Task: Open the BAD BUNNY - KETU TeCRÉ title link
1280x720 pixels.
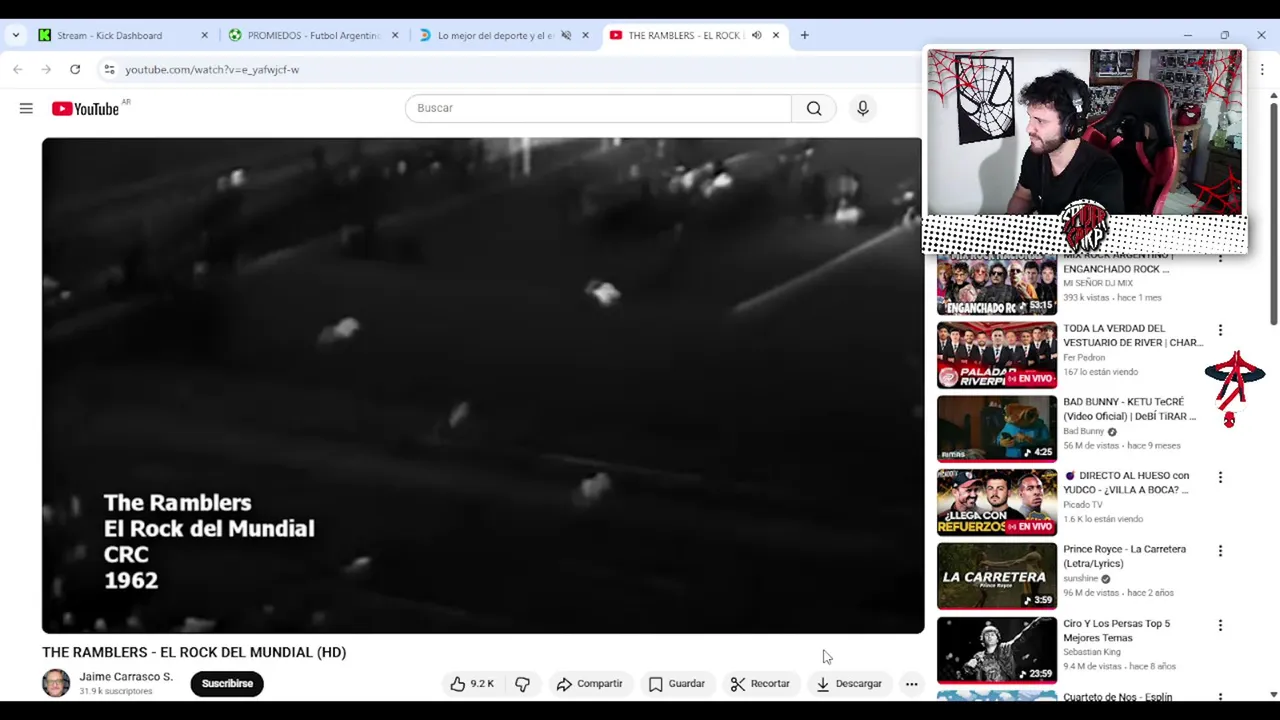Action: pos(1129,409)
